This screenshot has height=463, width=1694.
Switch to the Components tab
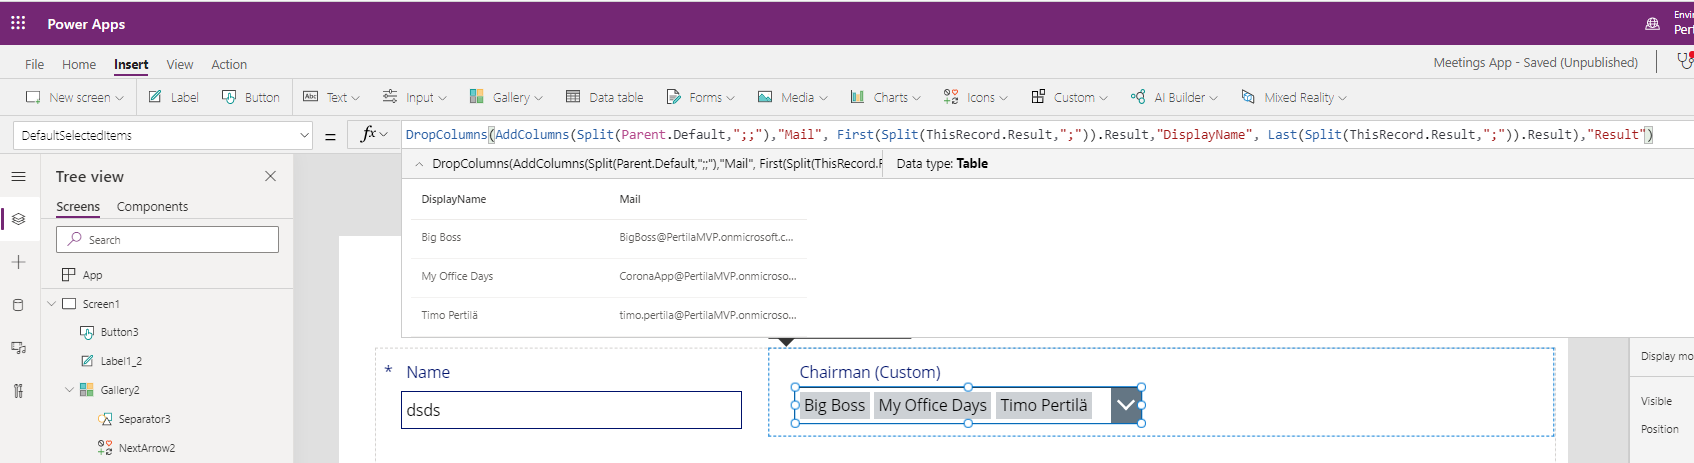click(152, 206)
